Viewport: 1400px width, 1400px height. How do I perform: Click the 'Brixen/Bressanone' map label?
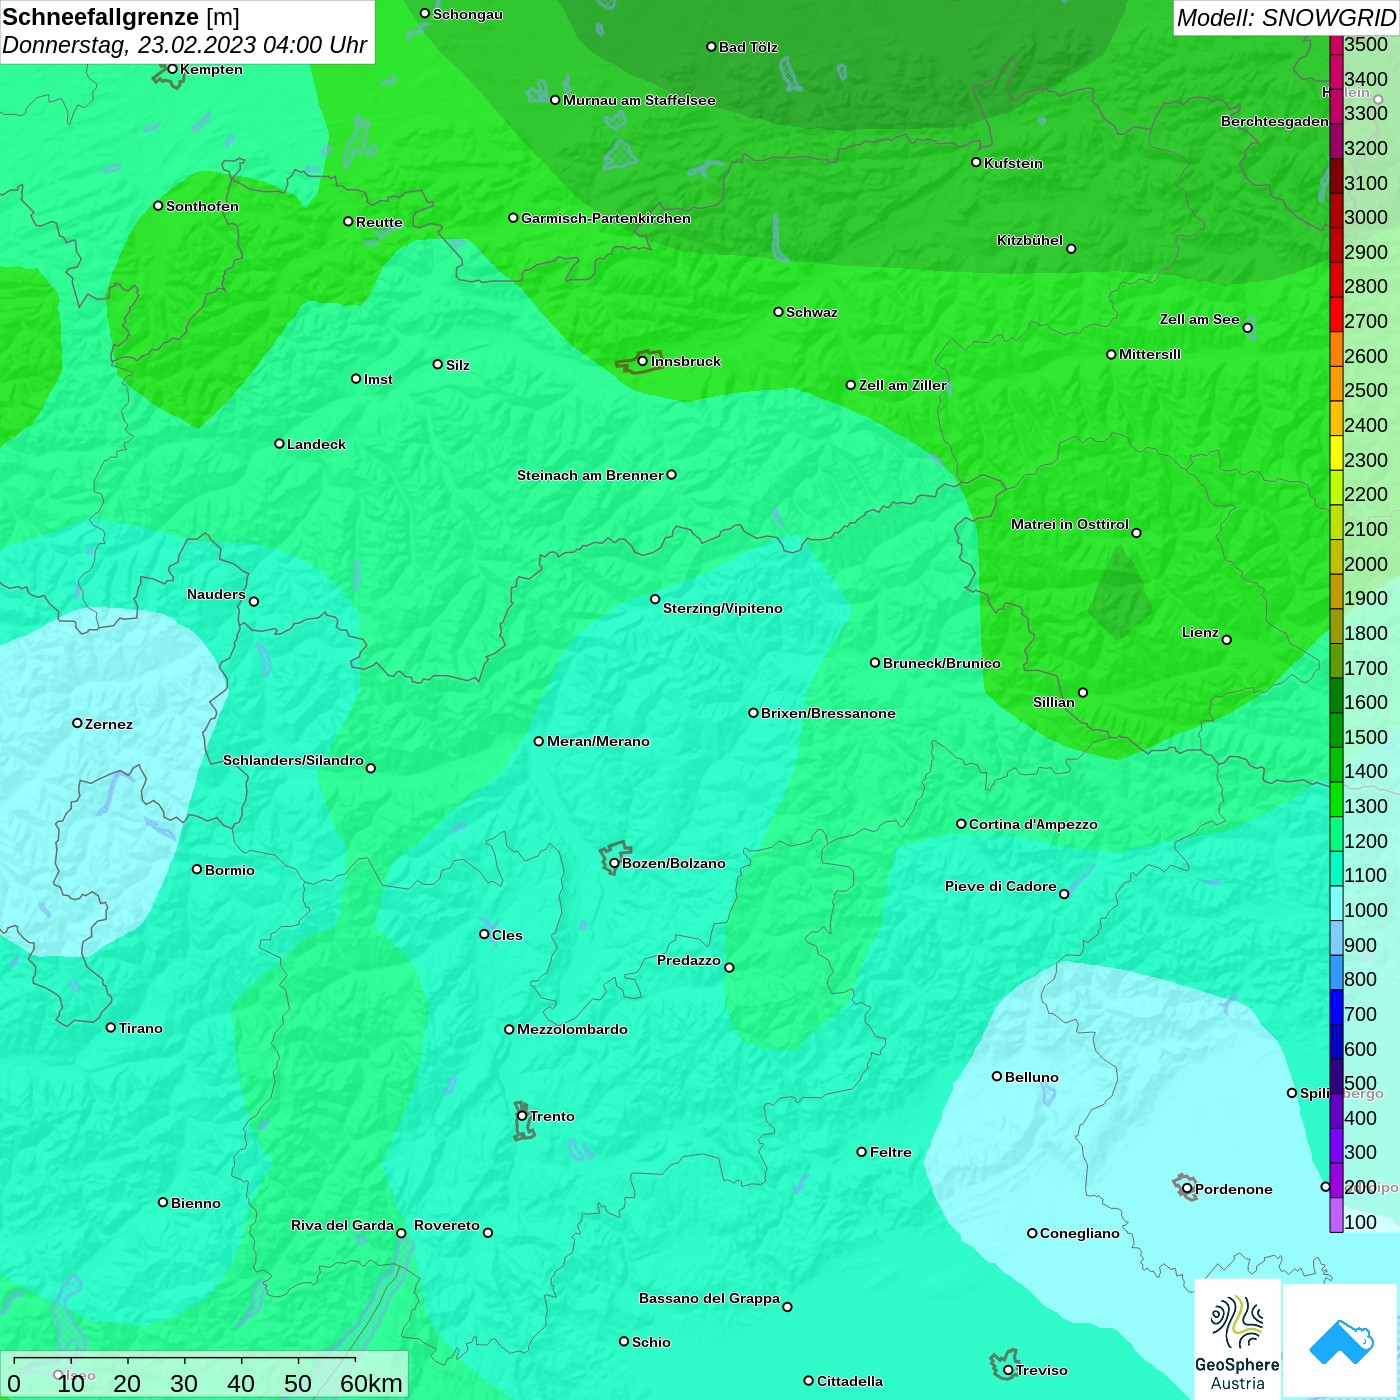[828, 713]
